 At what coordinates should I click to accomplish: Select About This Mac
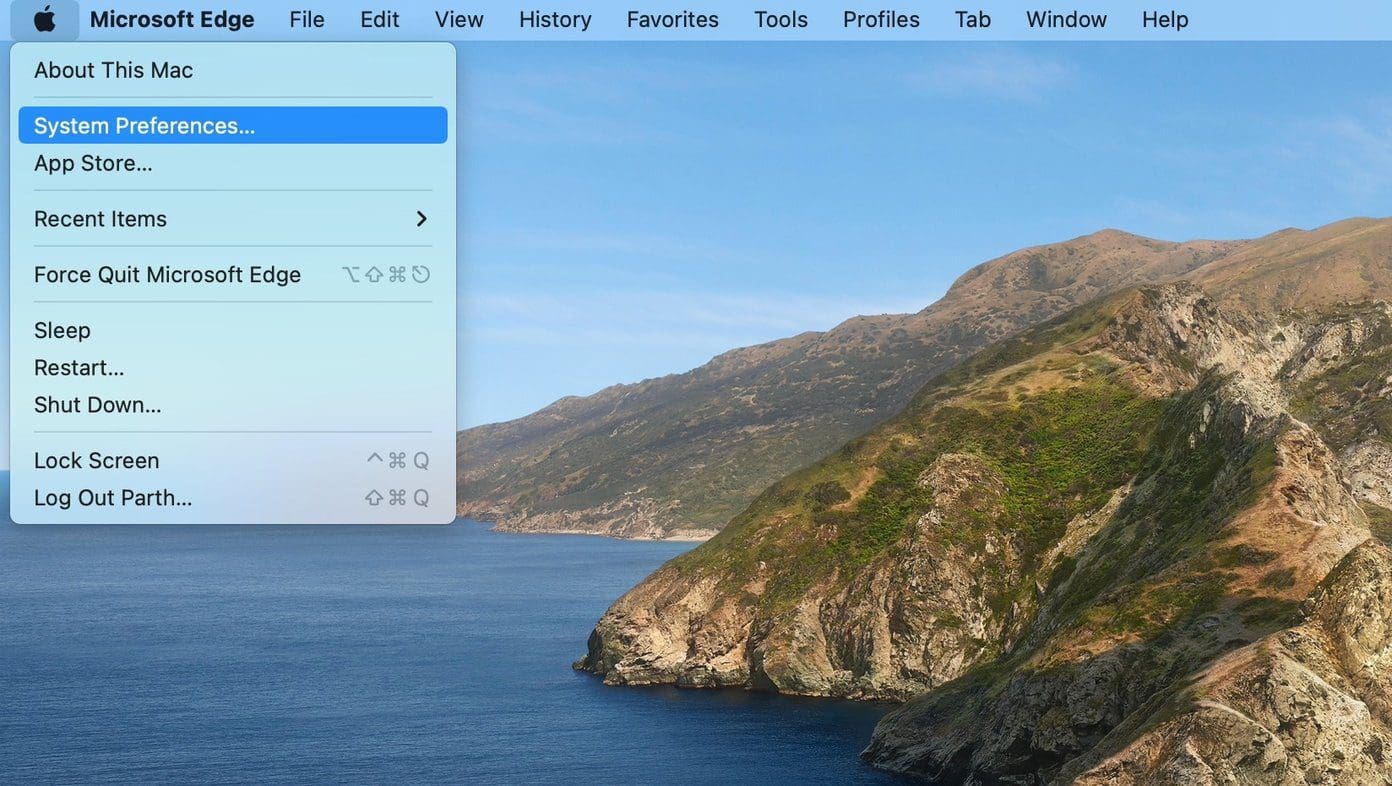(233, 70)
